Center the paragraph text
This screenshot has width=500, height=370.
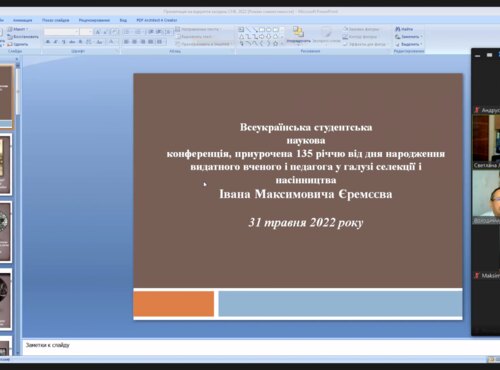[134, 42]
